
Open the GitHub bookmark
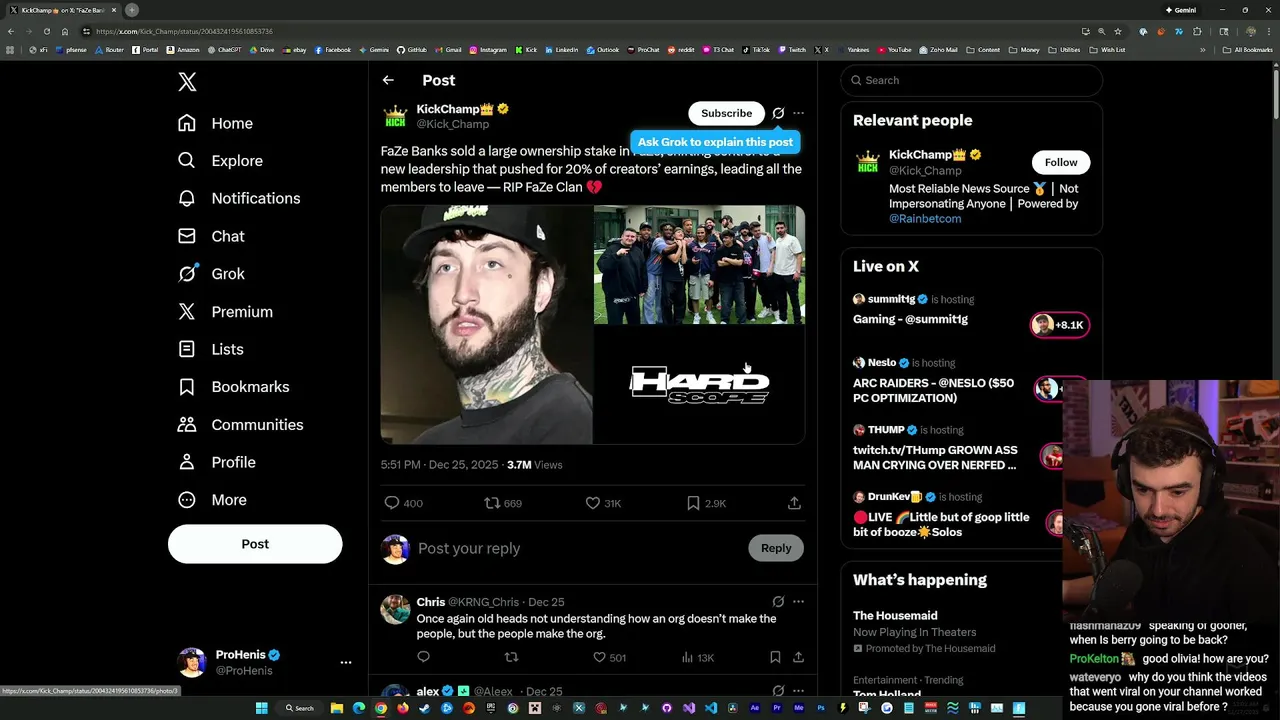412,50
